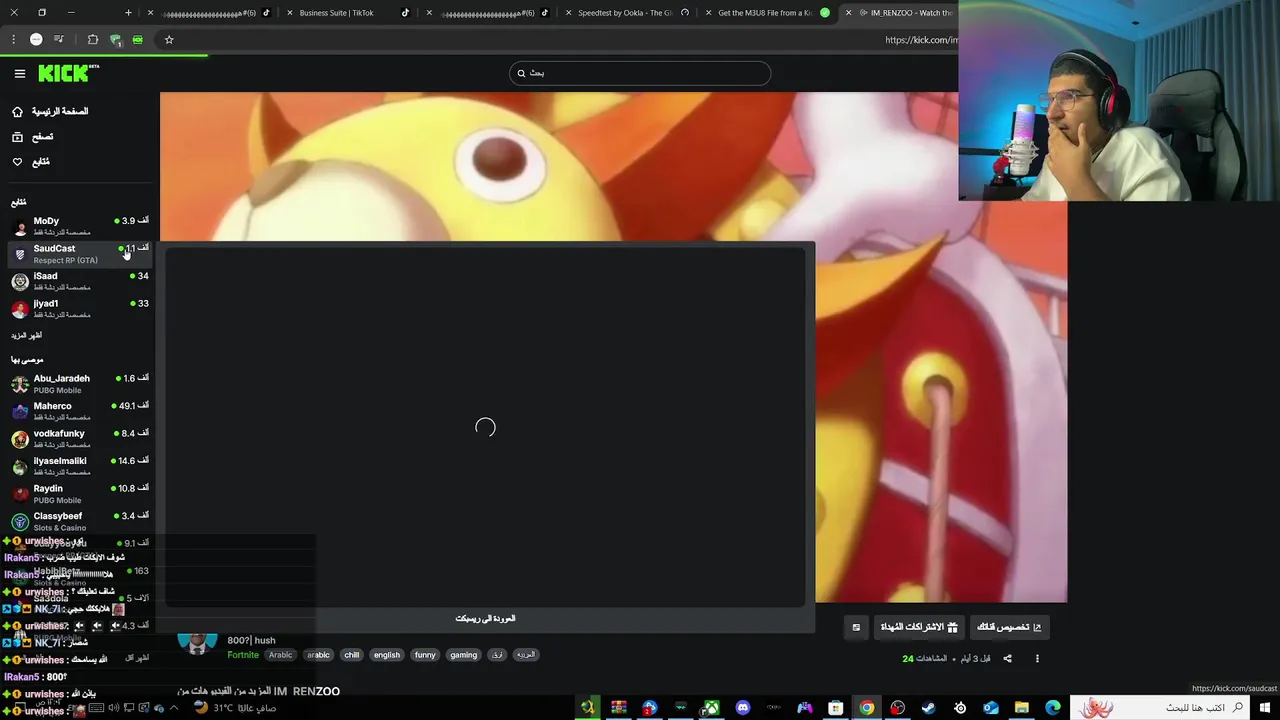Viewport: 1280px width, 720px height.
Task: Expand show more under following list
Action: coord(27,335)
